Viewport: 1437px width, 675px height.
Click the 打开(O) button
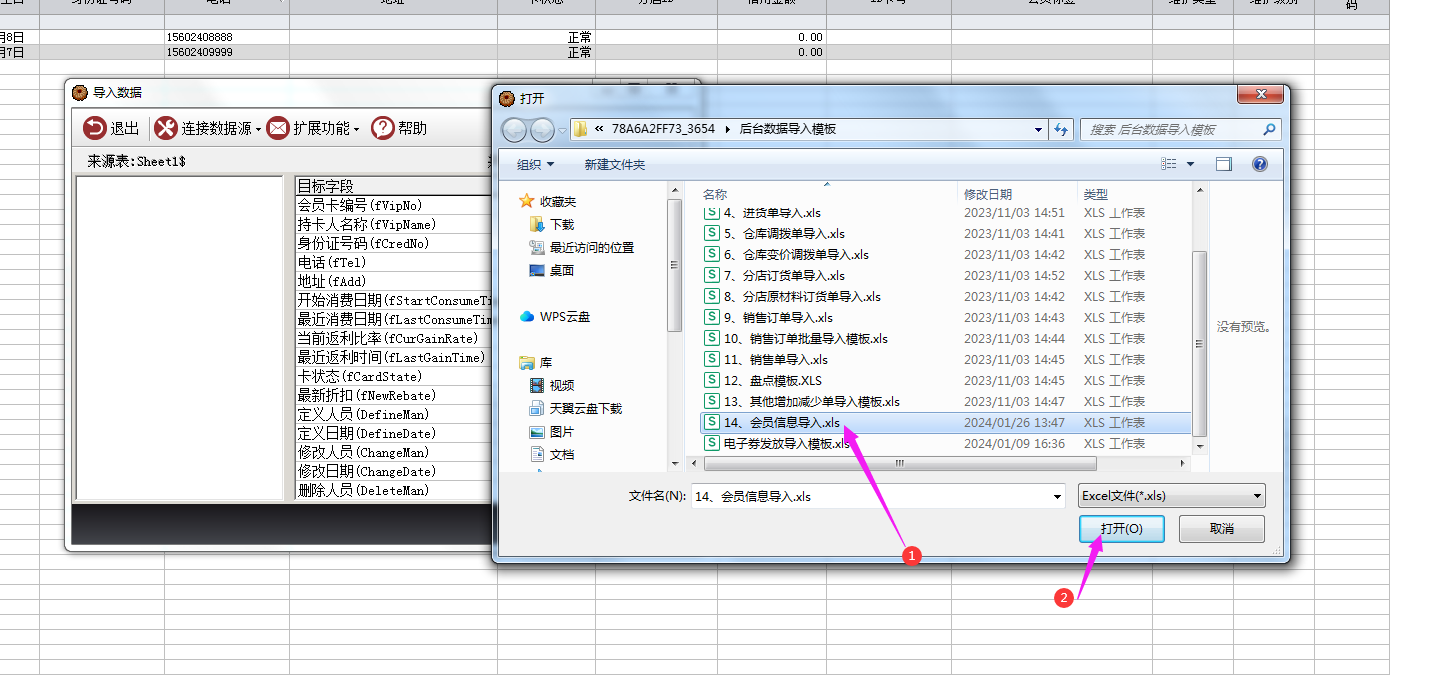click(x=1122, y=529)
